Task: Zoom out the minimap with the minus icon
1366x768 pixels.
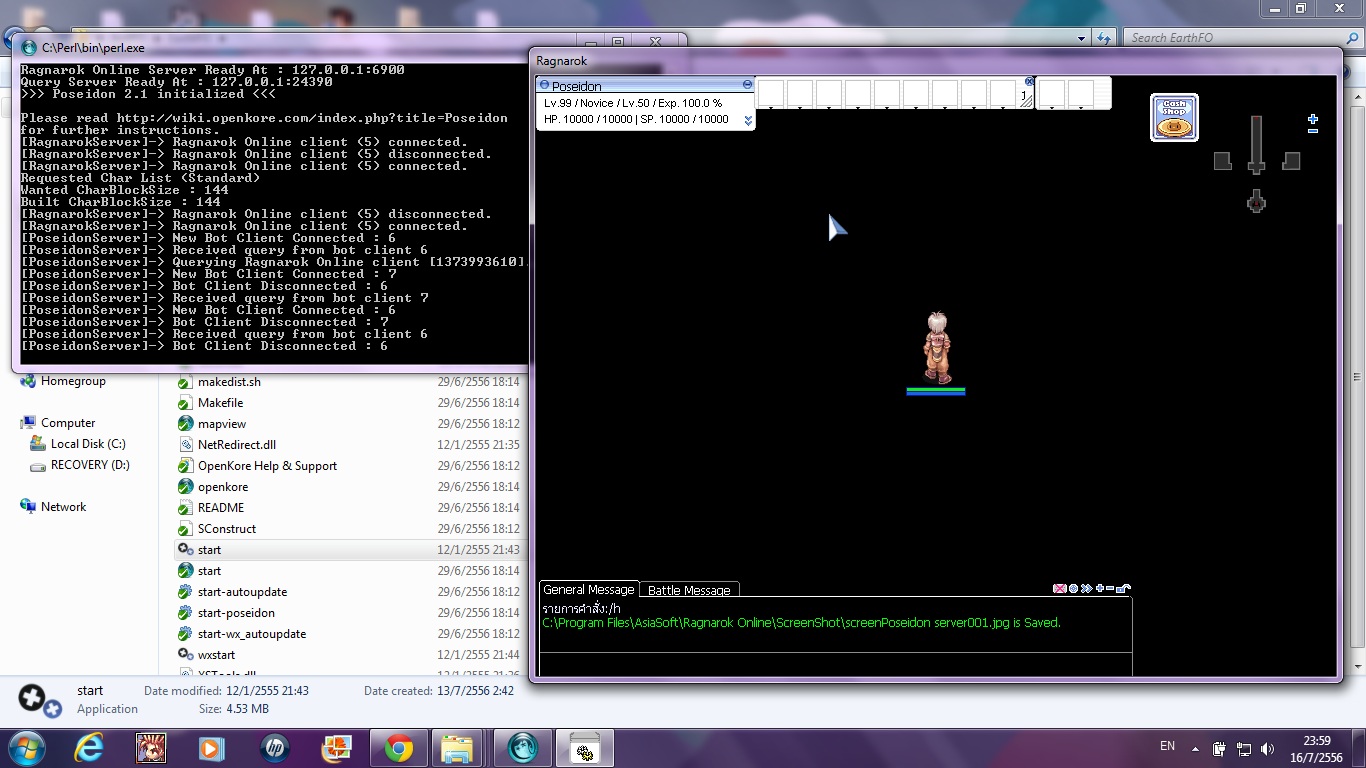Action: click(x=1313, y=131)
